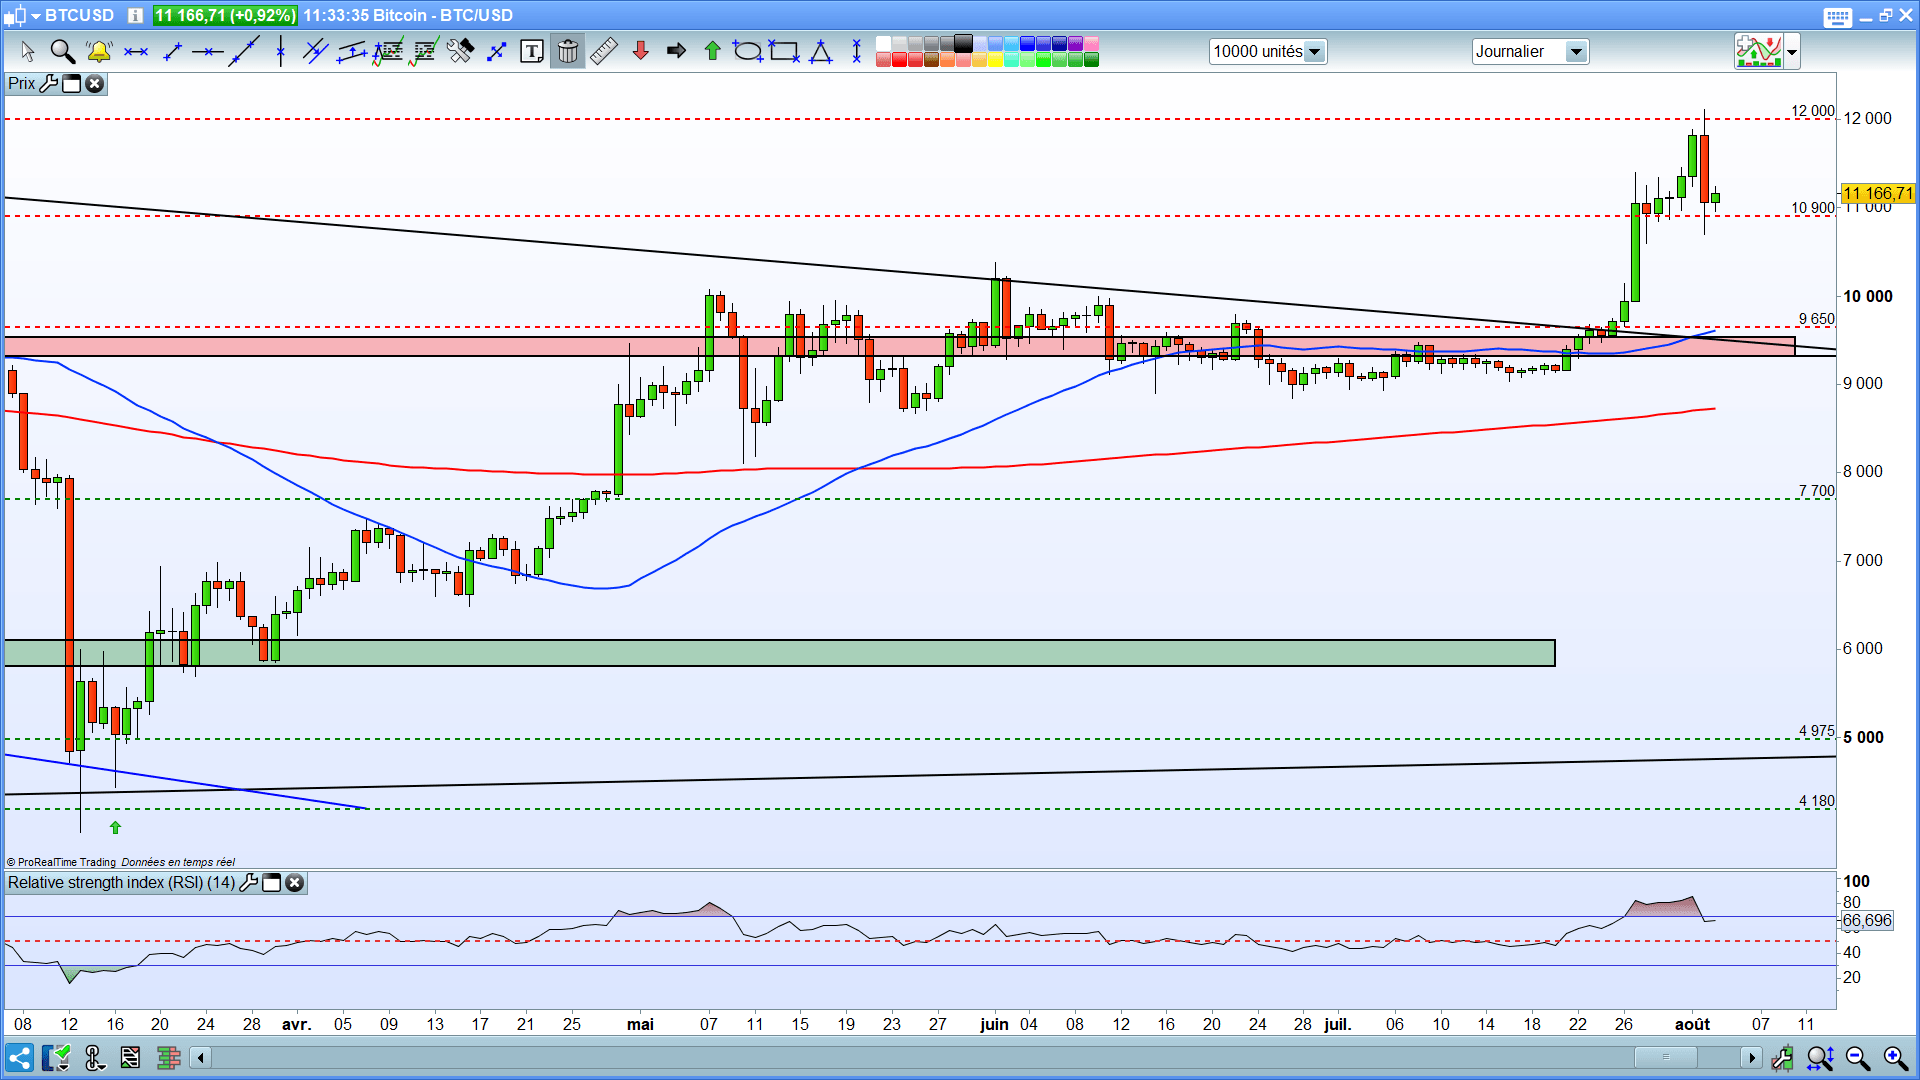The image size is (1920, 1080).
Task: Click the scrollbar left arrow button
Action: [201, 1057]
